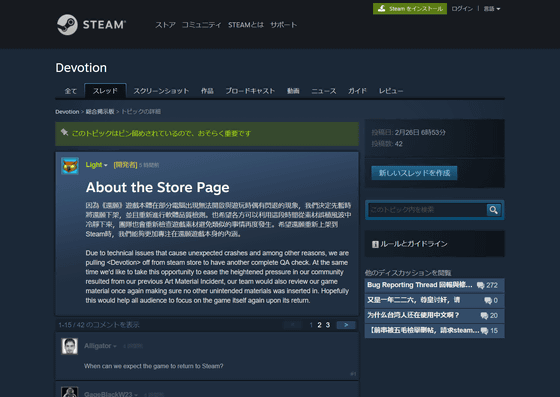This screenshot has height=397, width=560.
Task: Open the Bug Reporting Thread discussion
Action: pos(434,285)
